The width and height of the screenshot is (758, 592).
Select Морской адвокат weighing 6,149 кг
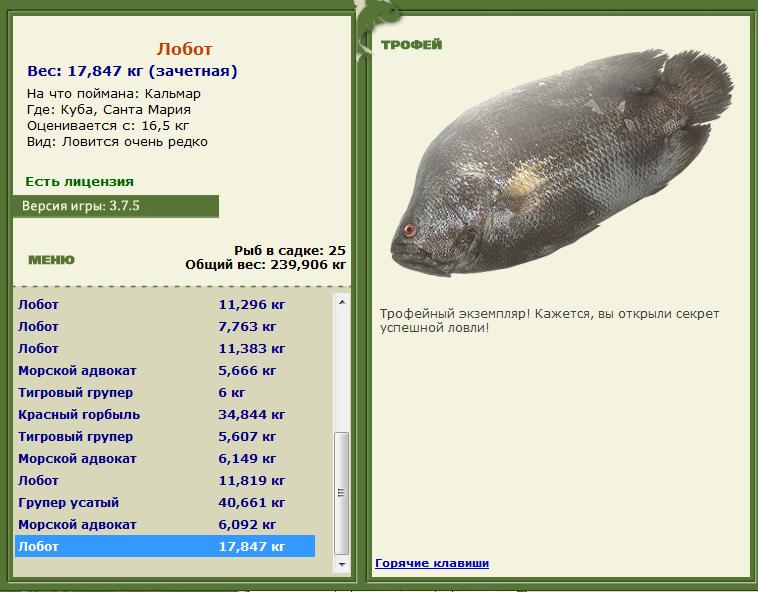[x=165, y=459]
